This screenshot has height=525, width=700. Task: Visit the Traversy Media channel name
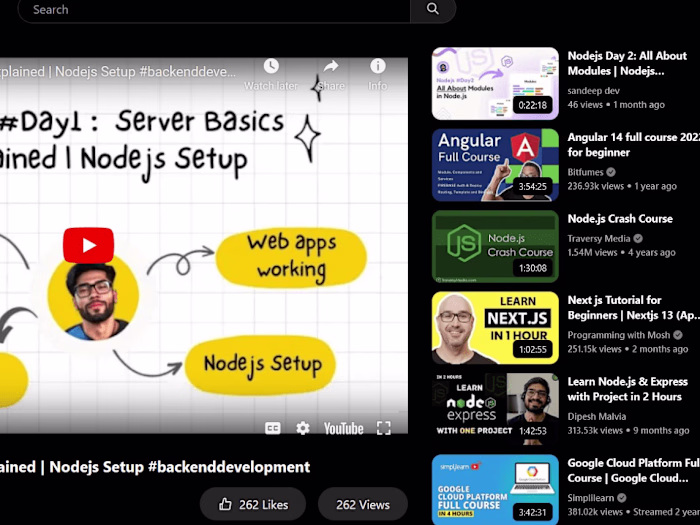coord(599,238)
